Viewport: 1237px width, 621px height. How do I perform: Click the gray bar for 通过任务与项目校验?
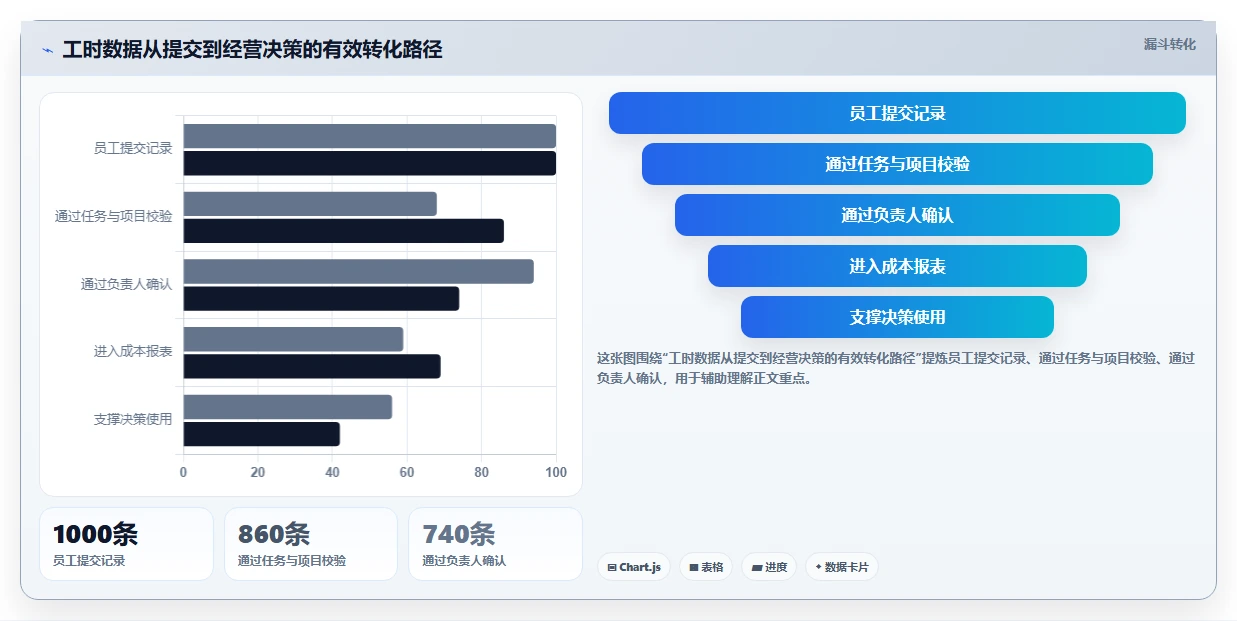click(310, 204)
